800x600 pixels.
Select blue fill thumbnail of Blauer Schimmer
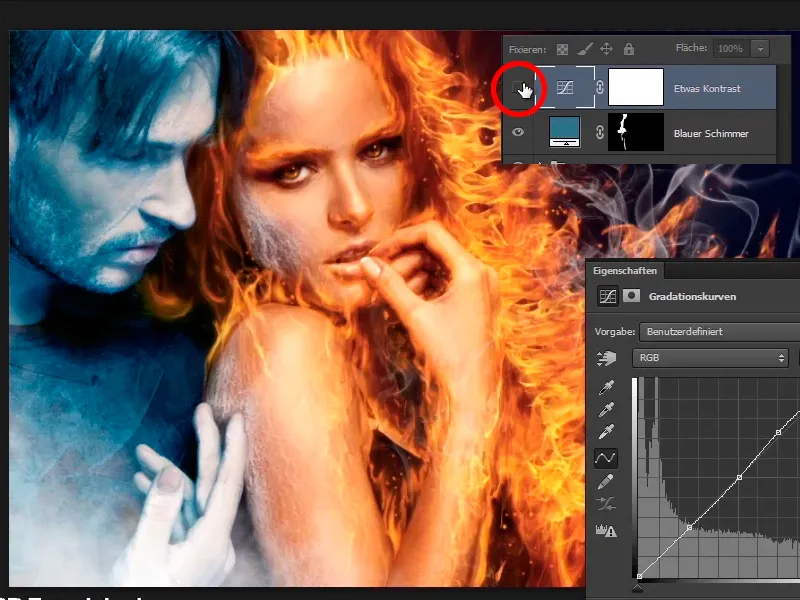[x=564, y=132]
